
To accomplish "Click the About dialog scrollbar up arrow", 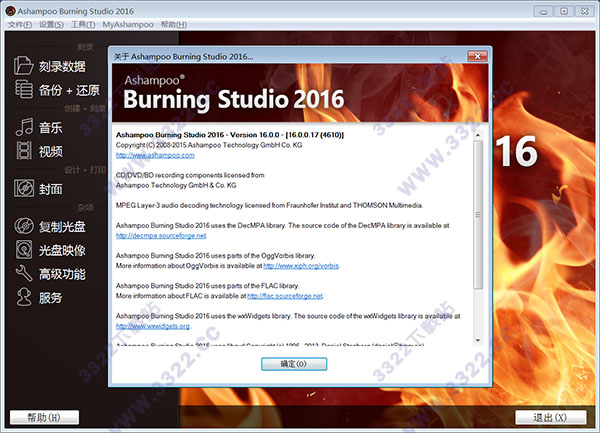I will pos(478,135).
